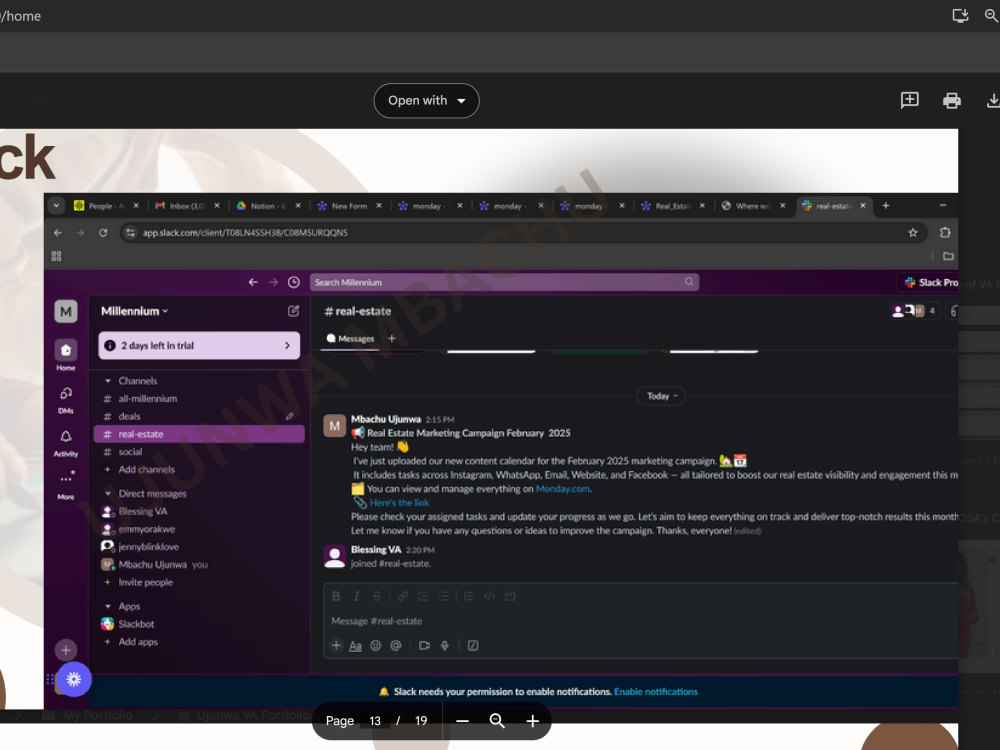Open Slackbot app
The image size is (1000, 750).
pyautogui.click(x=136, y=624)
